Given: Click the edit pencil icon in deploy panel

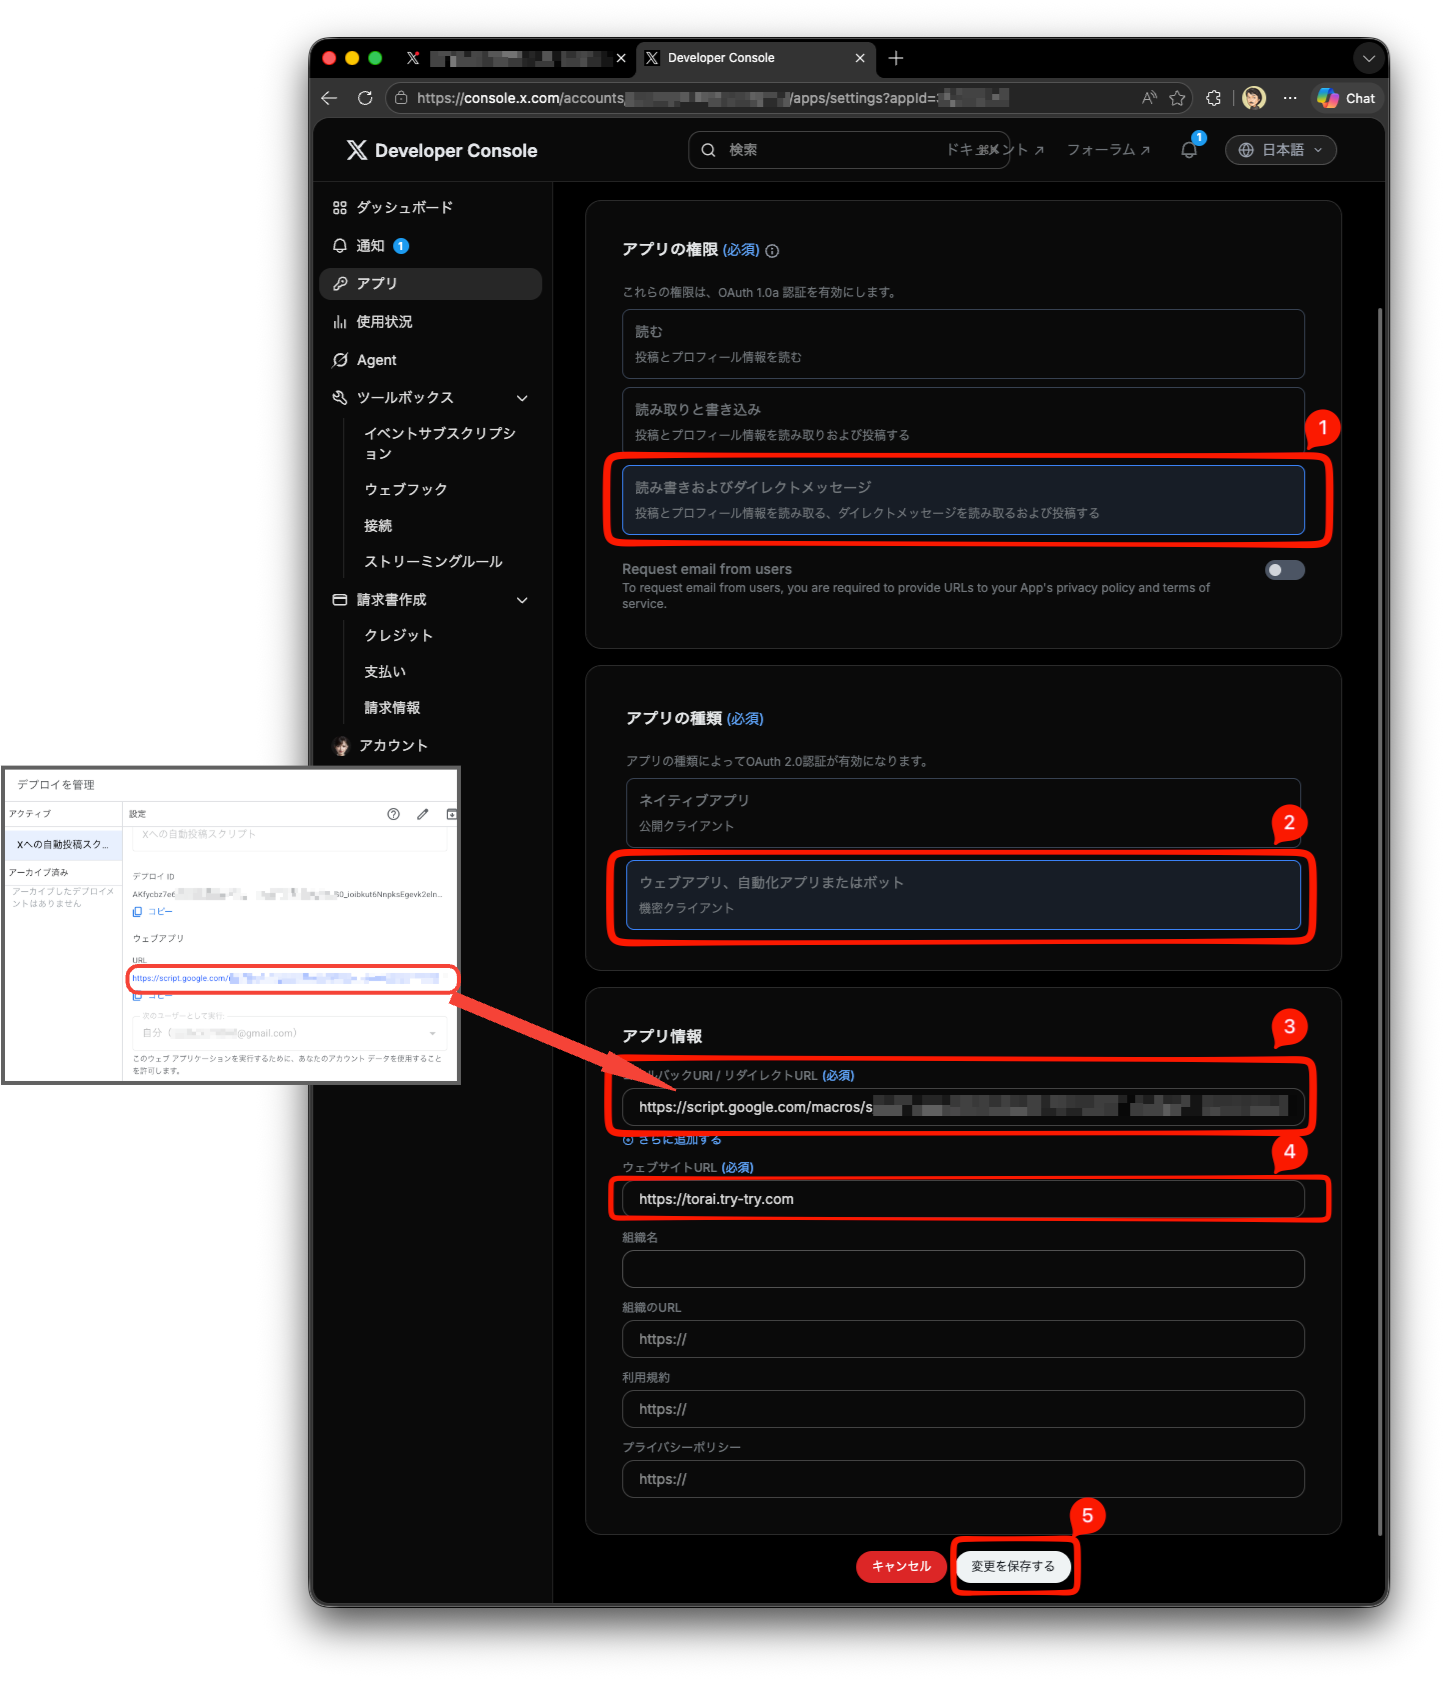Looking at the screenshot, I should 422,814.
